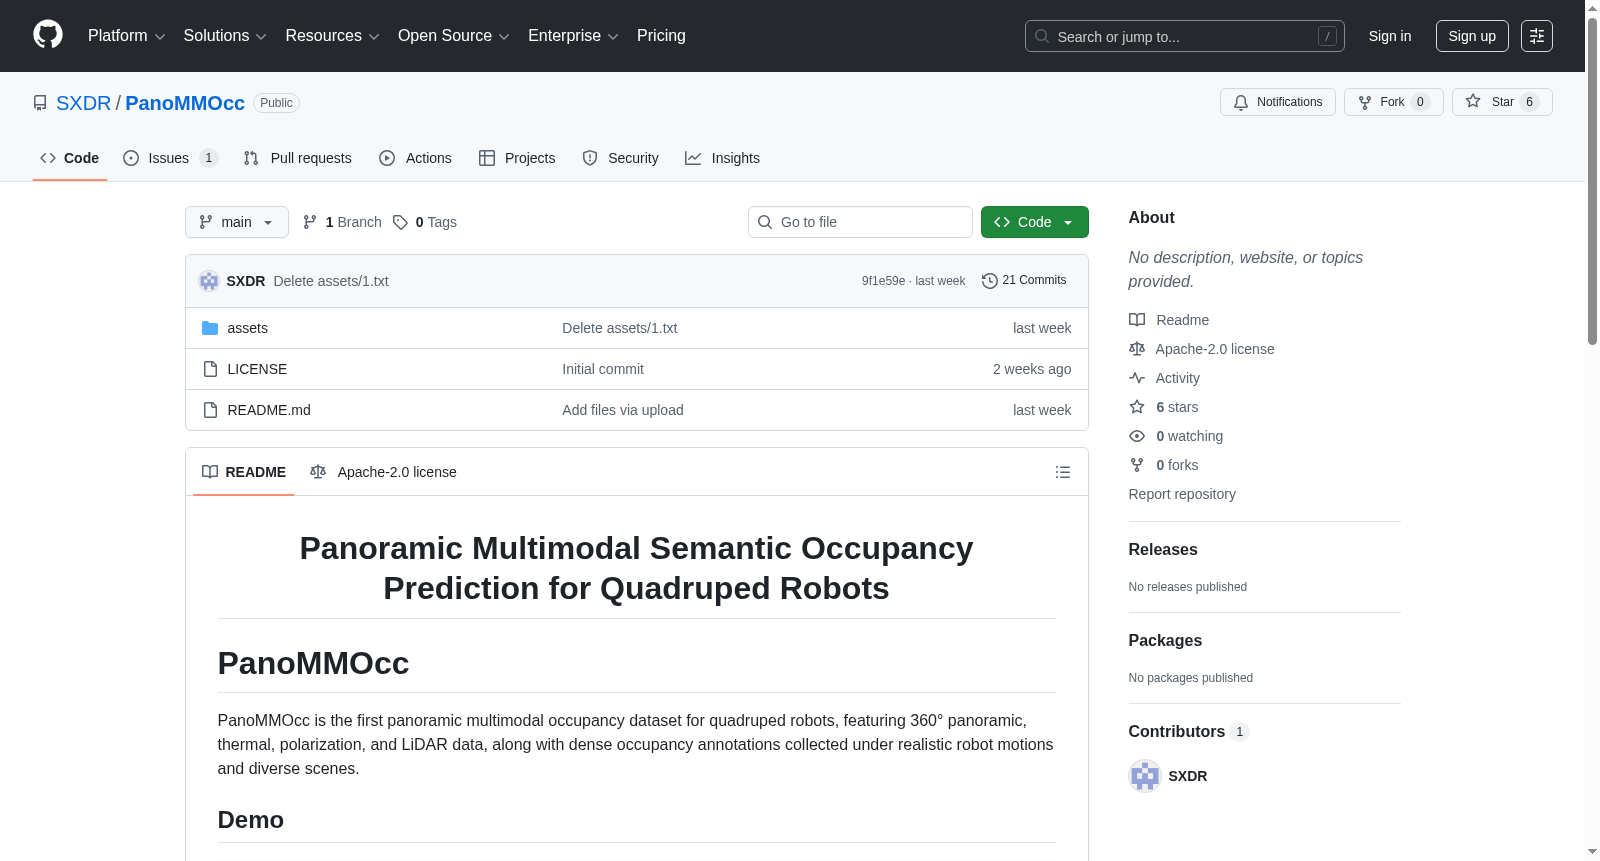Open the Actions tab
1600x861 pixels.
coord(416,158)
